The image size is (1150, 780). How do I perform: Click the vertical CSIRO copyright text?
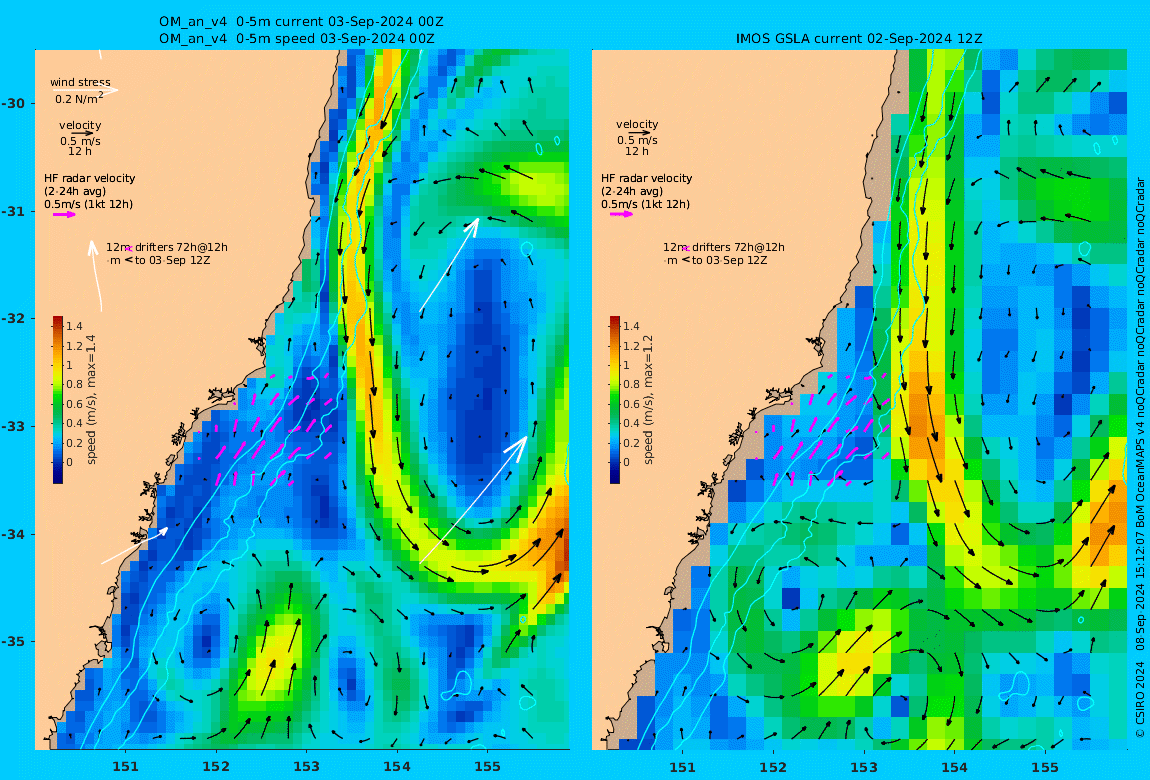click(x=1140, y=457)
